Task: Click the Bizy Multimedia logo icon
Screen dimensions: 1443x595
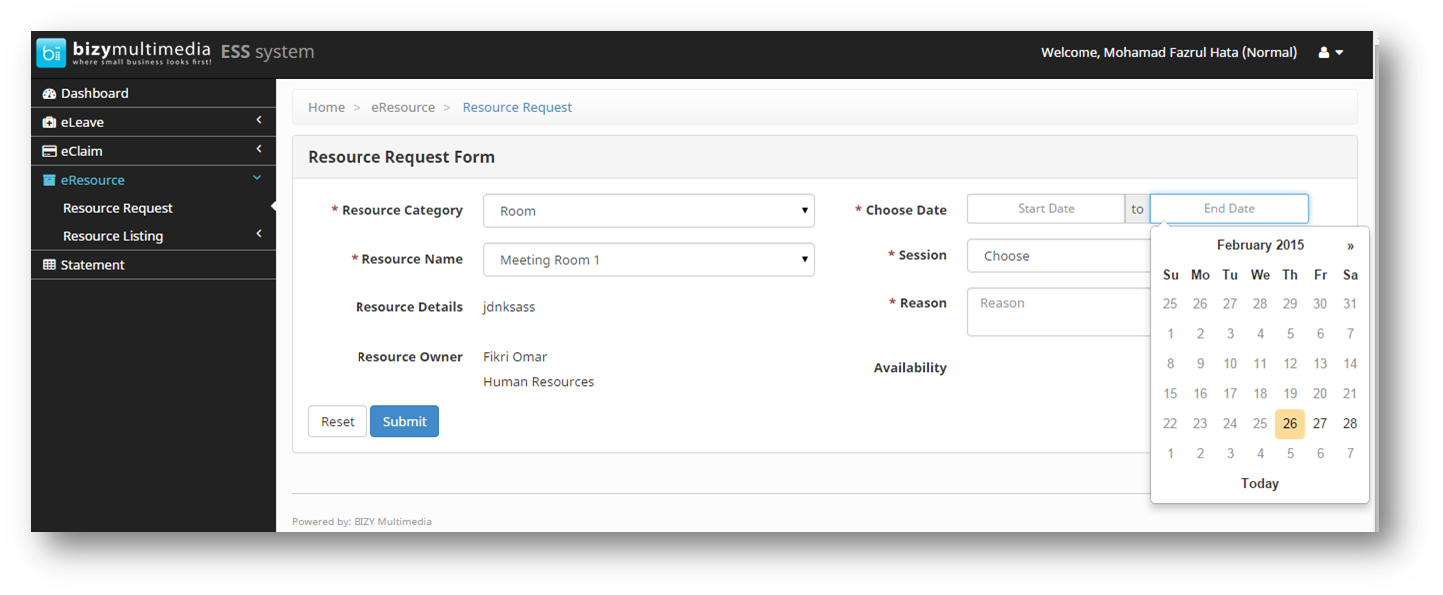Action: click(x=51, y=52)
